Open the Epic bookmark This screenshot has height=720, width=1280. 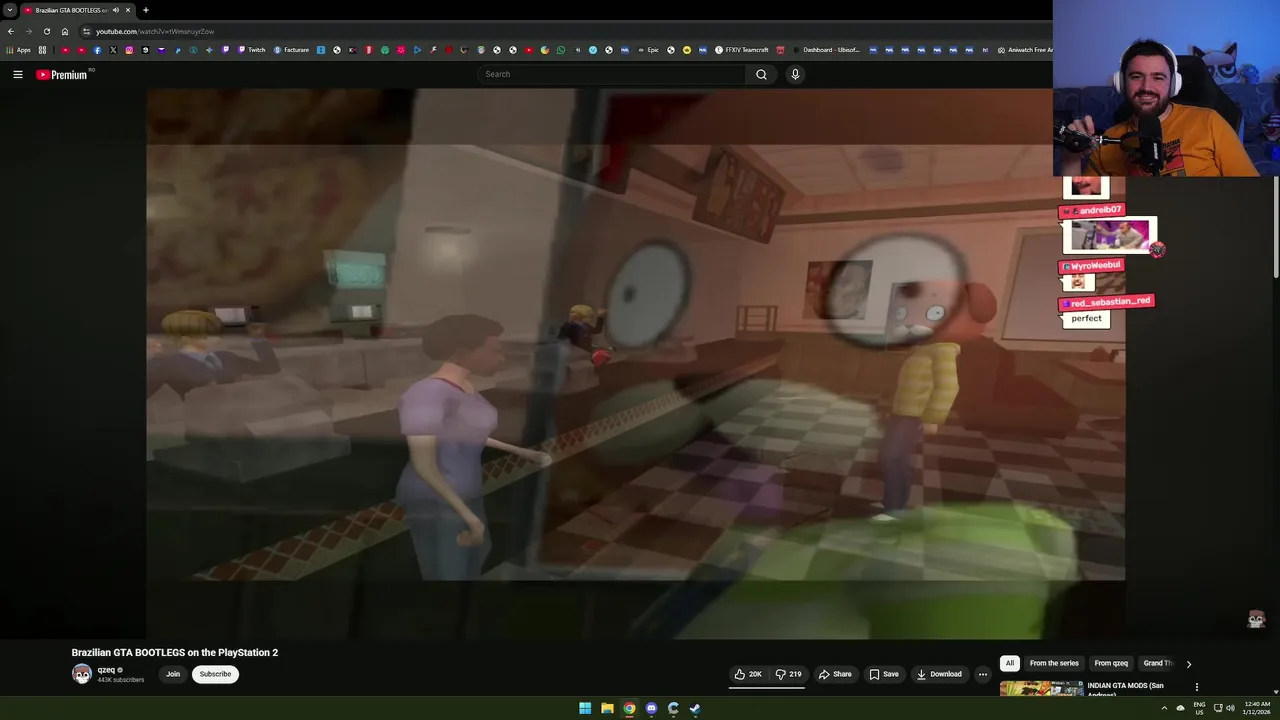(x=648, y=50)
